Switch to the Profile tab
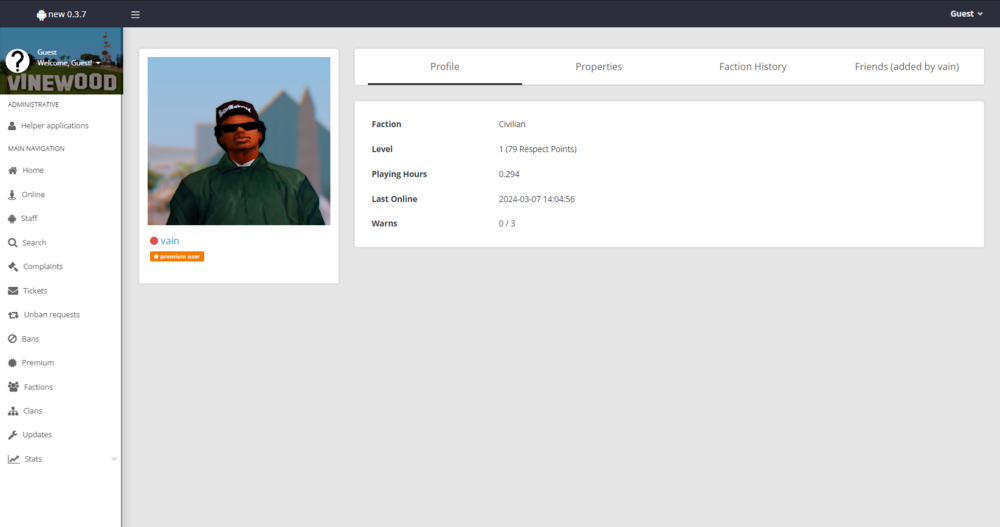Image resolution: width=1000 pixels, height=527 pixels. point(445,66)
